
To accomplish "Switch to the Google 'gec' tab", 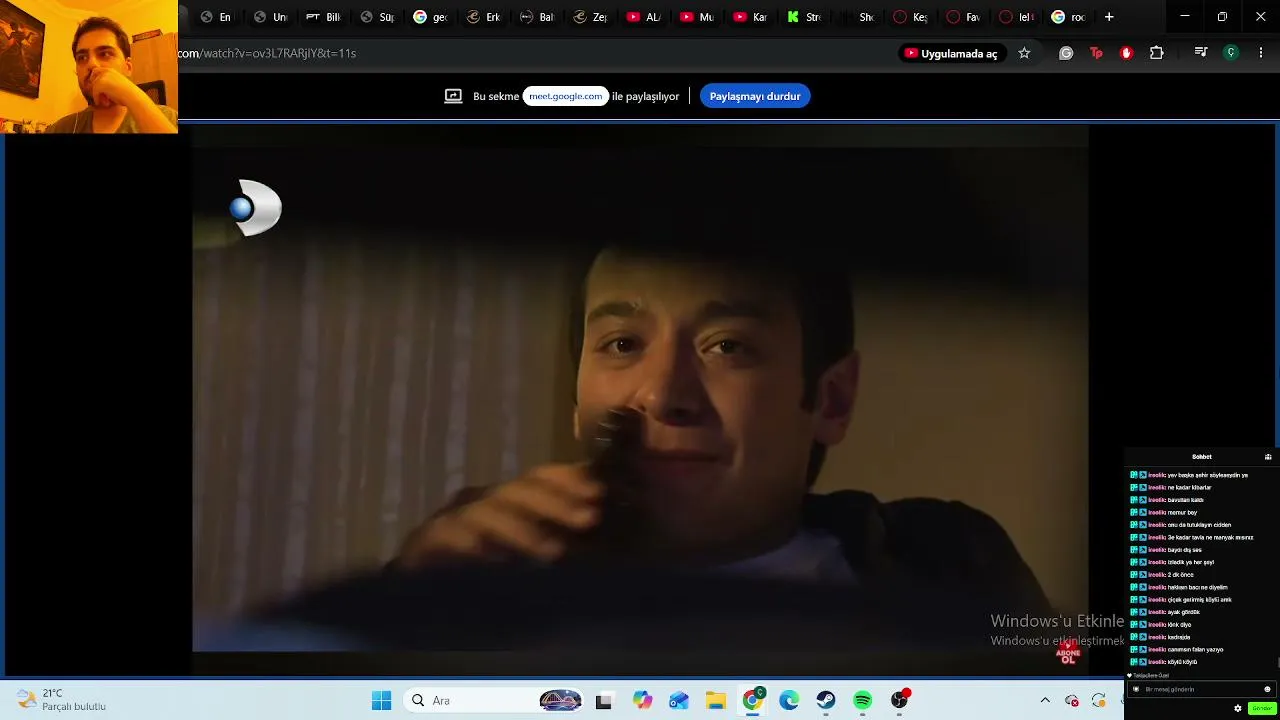I will (430, 17).
